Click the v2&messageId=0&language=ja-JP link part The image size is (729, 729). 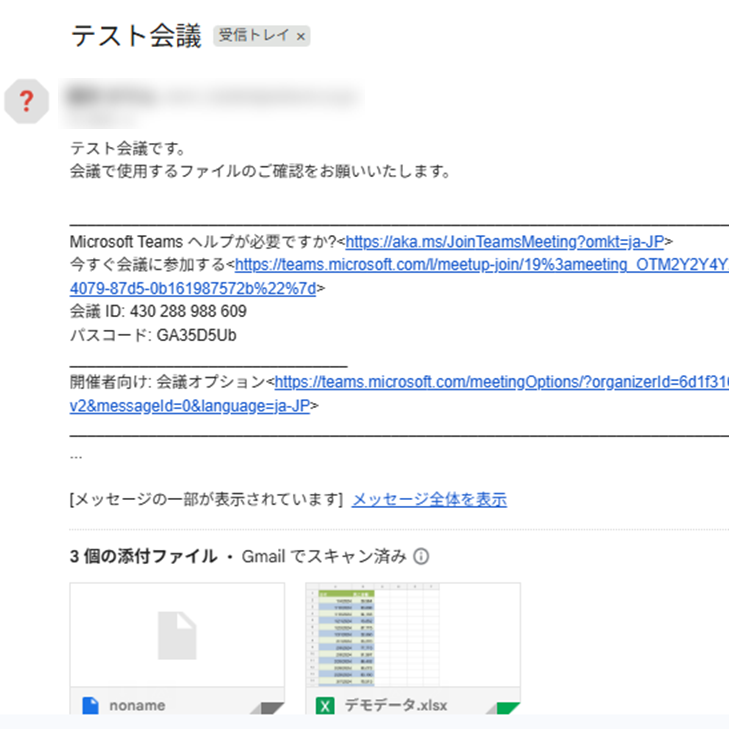click(x=190, y=406)
